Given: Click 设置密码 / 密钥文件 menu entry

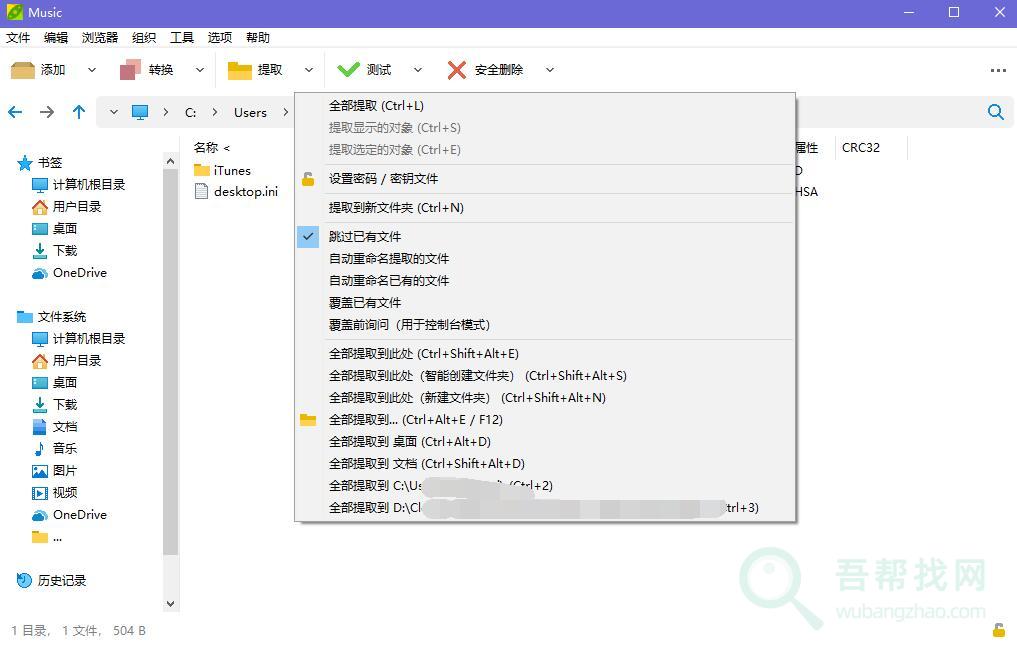Looking at the screenshot, I should 383,179.
